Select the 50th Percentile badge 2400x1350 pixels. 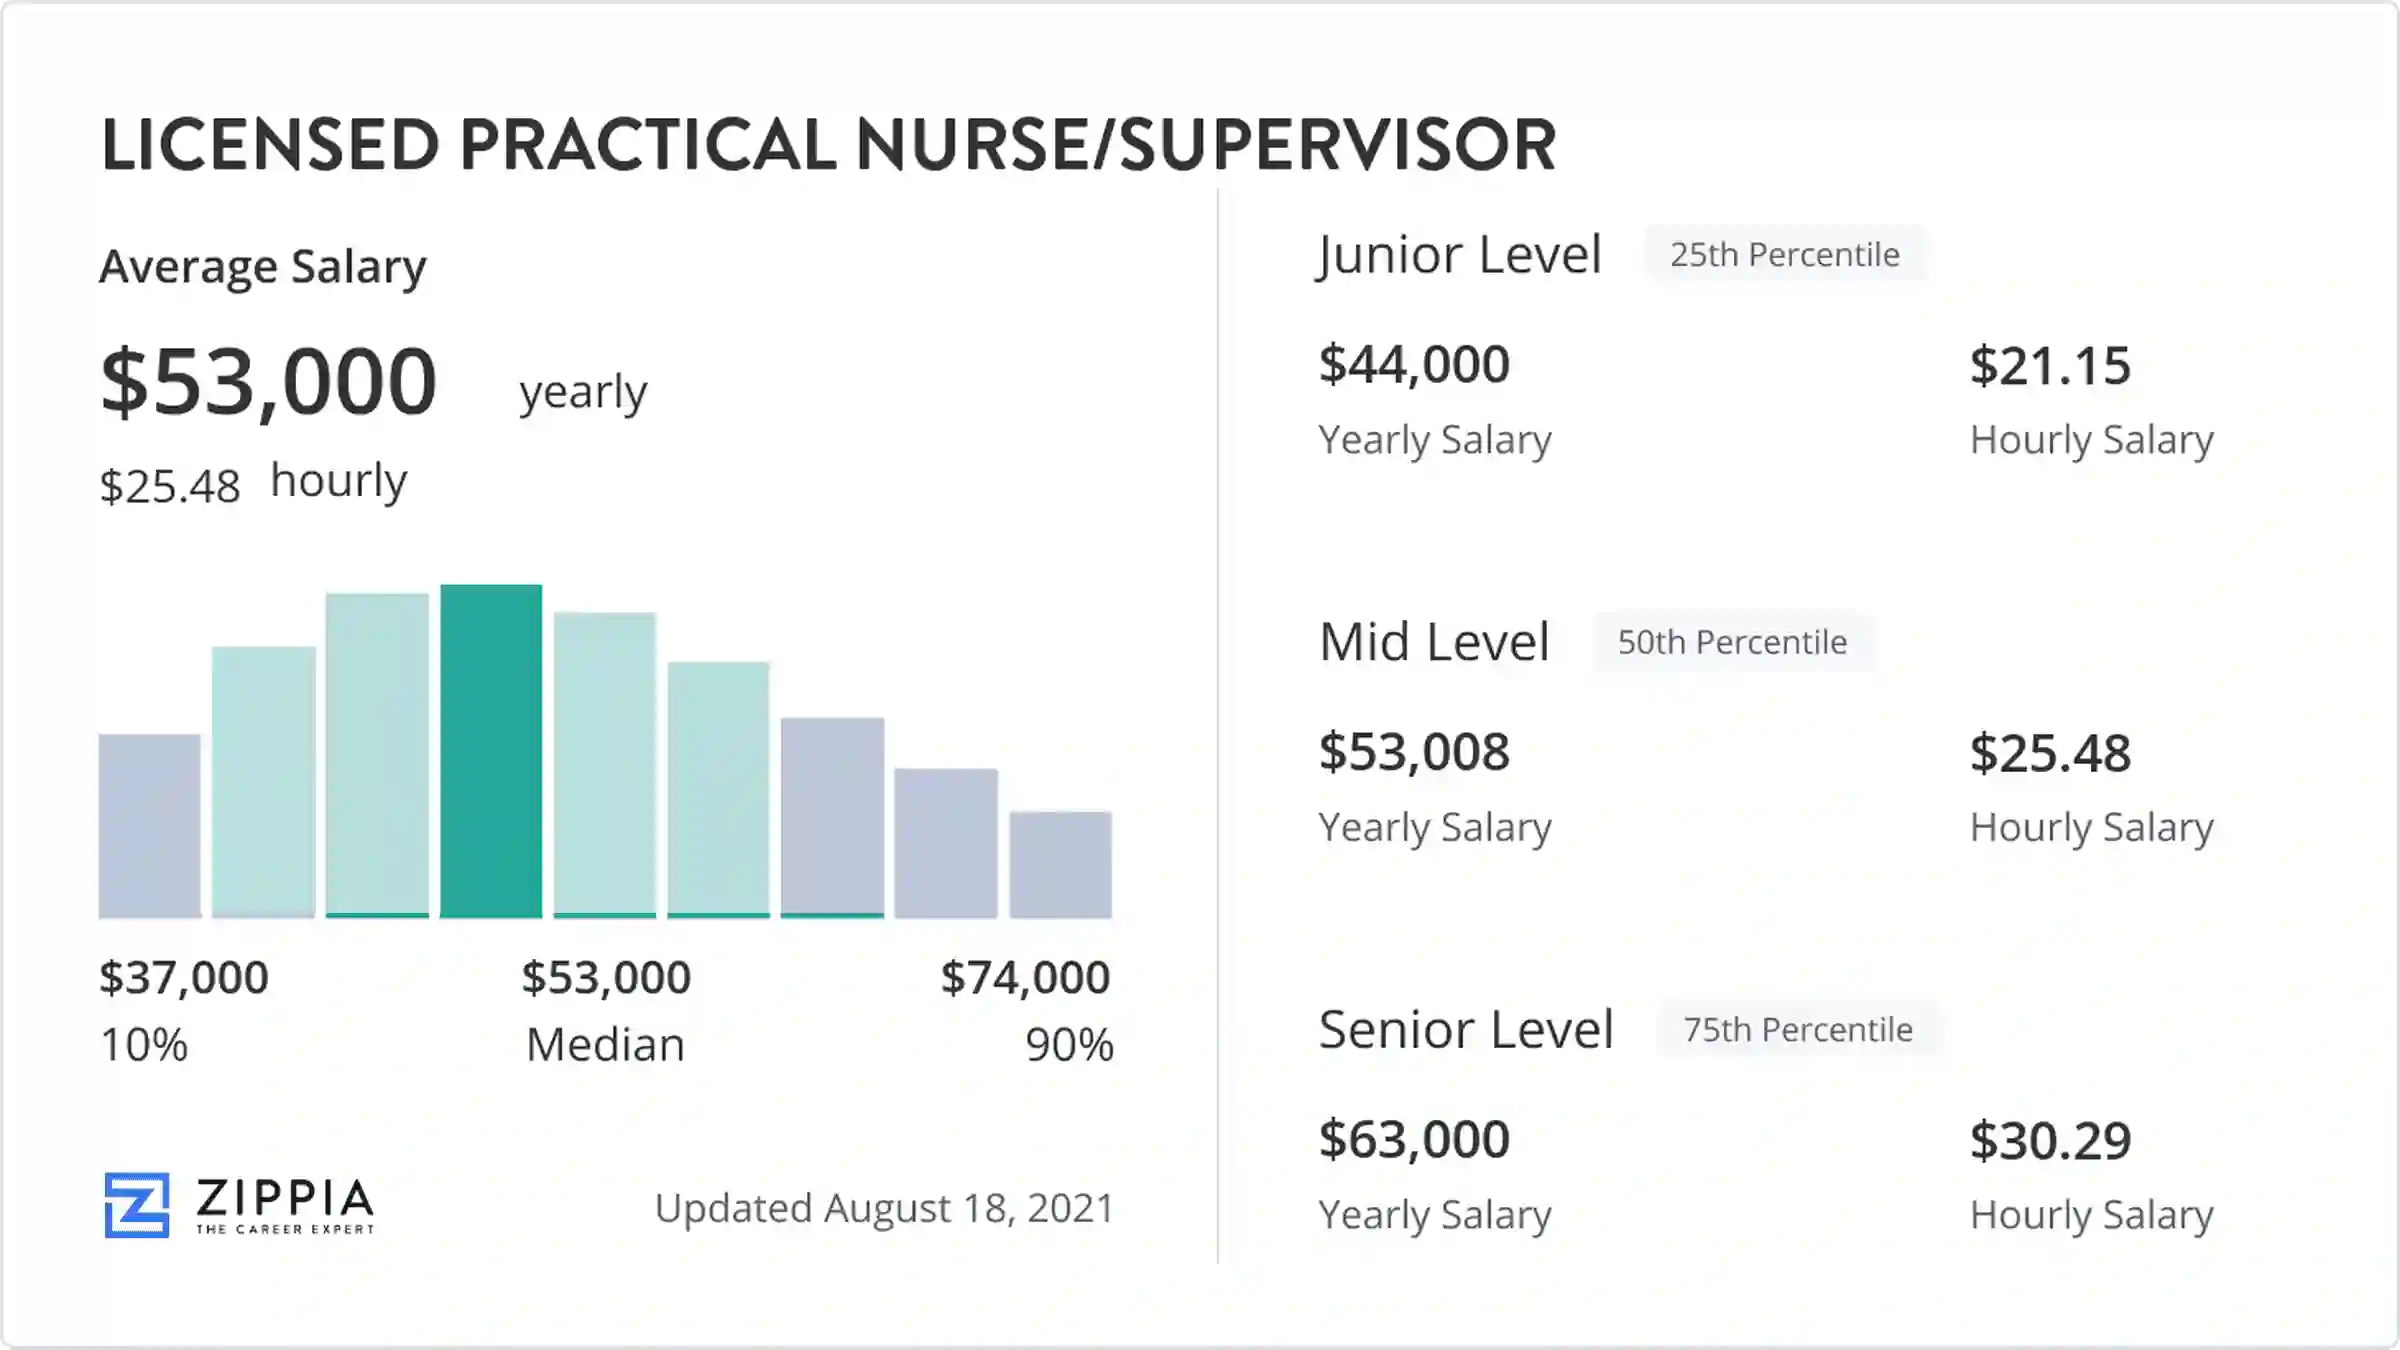(x=1732, y=642)
